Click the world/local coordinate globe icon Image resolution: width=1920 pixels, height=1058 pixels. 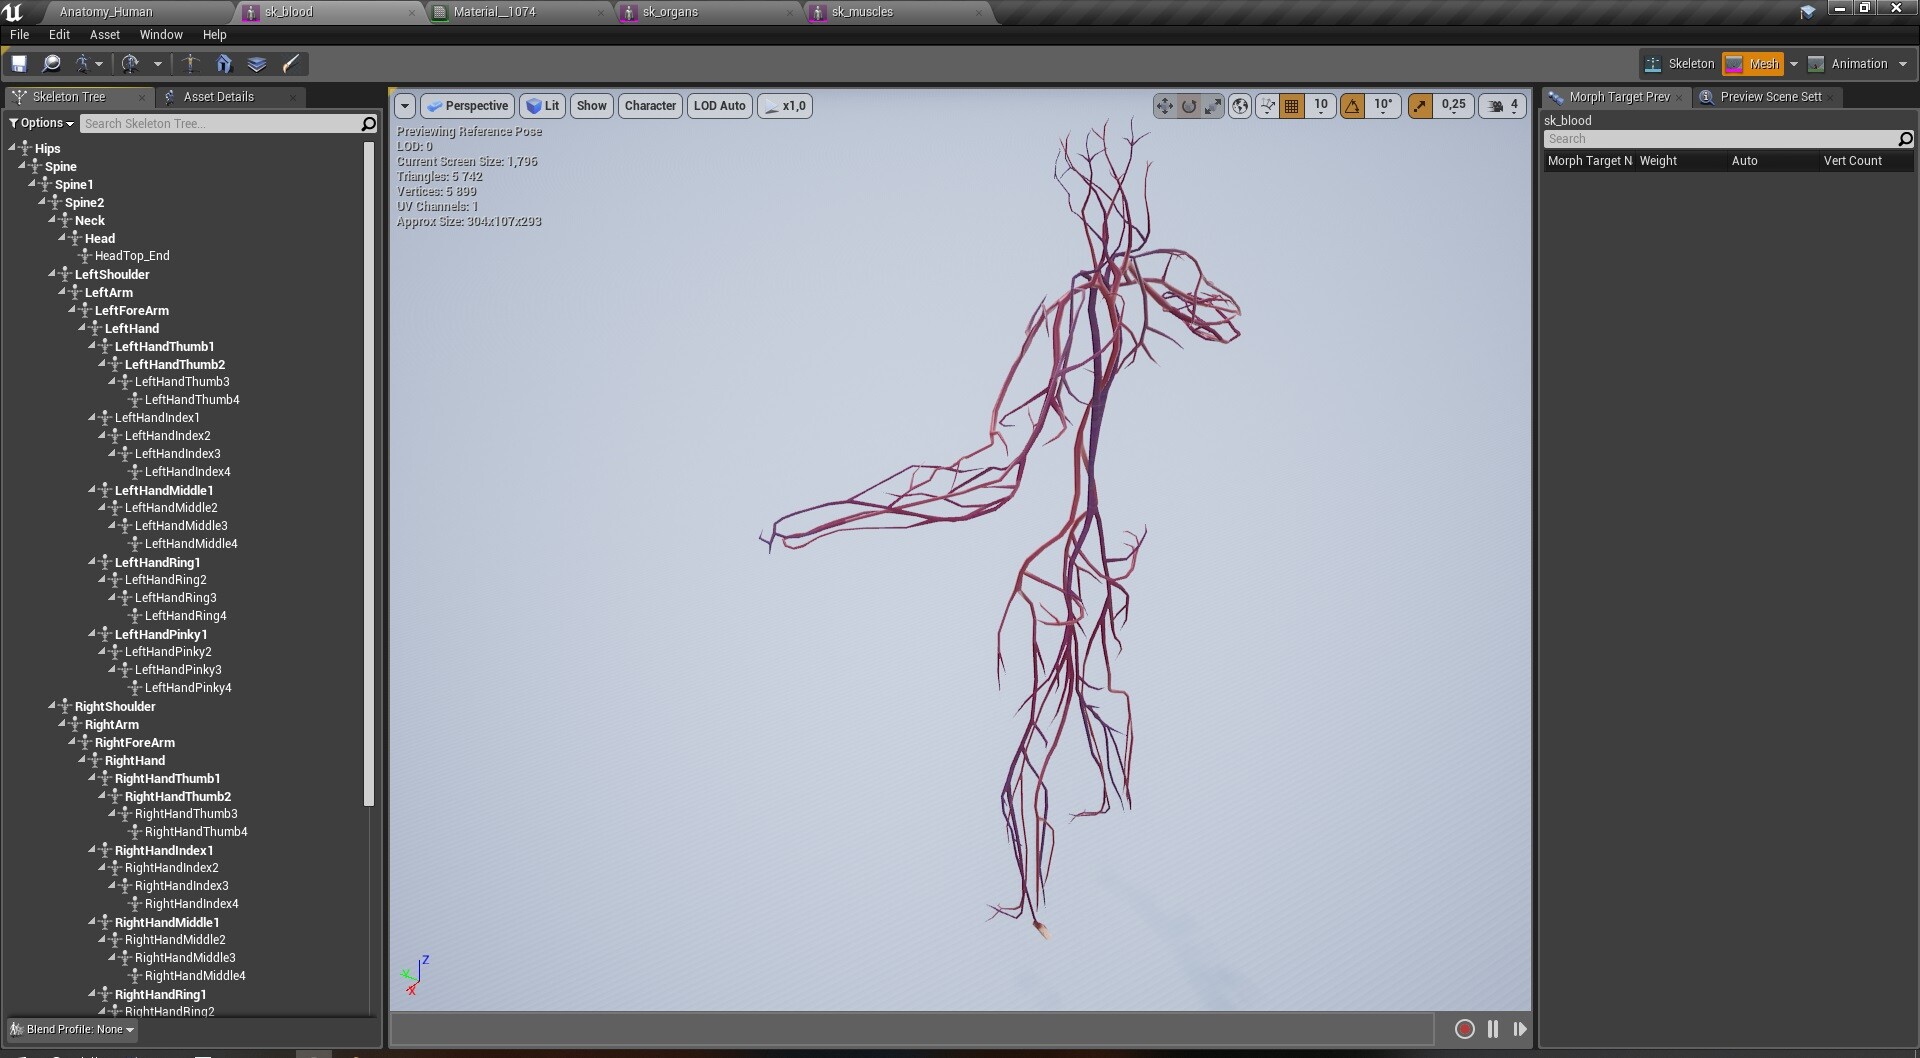click(x=1239, y=105)
